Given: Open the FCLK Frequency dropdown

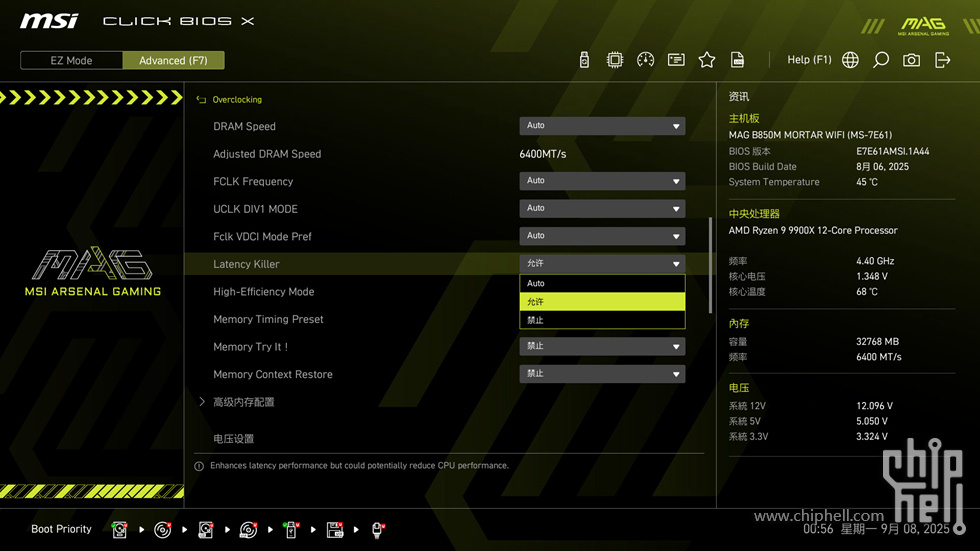Looking at the screenshot, I should (602, 181).
